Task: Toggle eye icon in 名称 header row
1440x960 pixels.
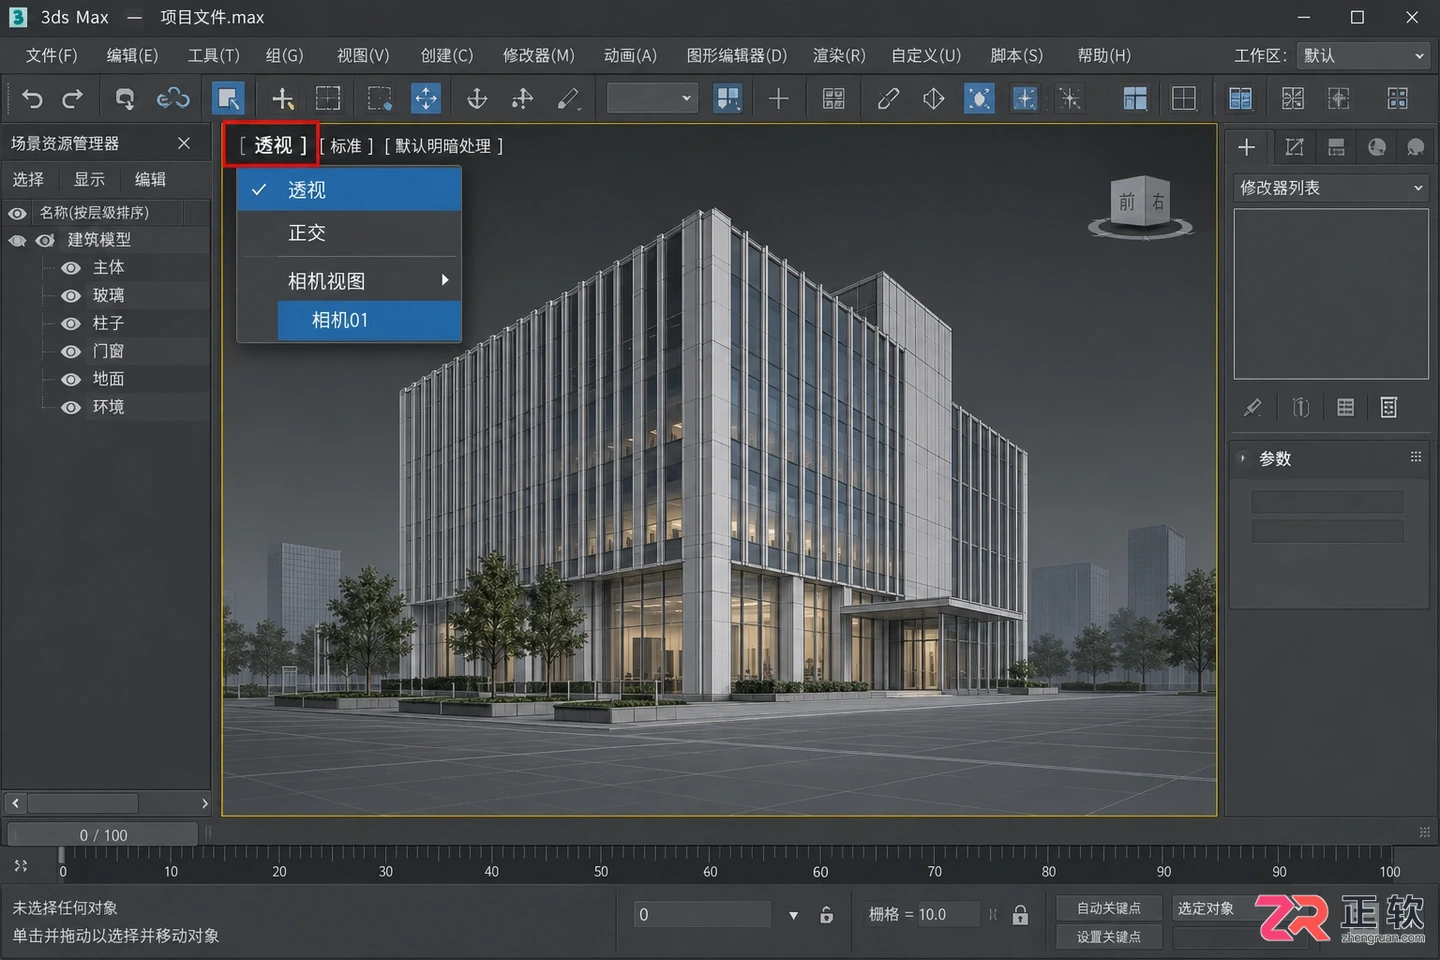Action: pos(17,213)
